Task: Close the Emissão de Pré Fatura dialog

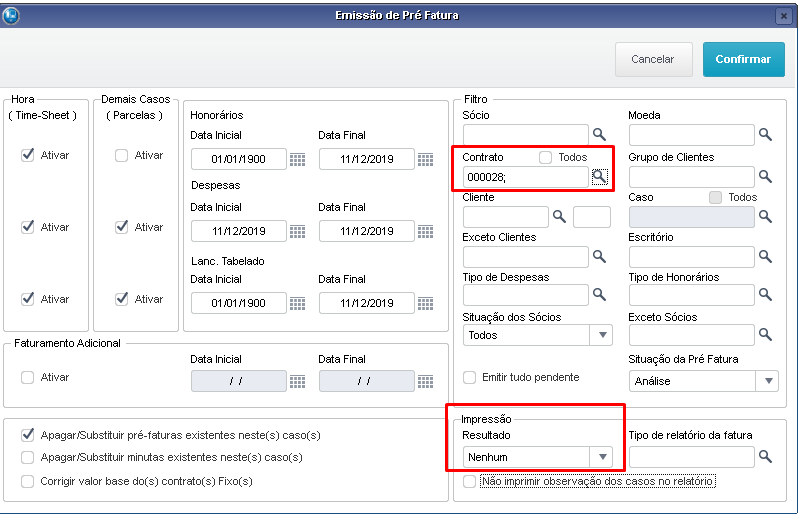Action: coord(784,16)
